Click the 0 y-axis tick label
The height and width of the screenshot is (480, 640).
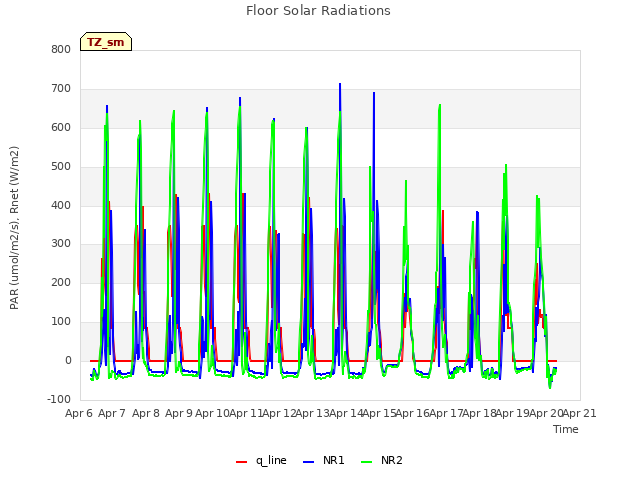pyautogui.click(x=68, y=360)
